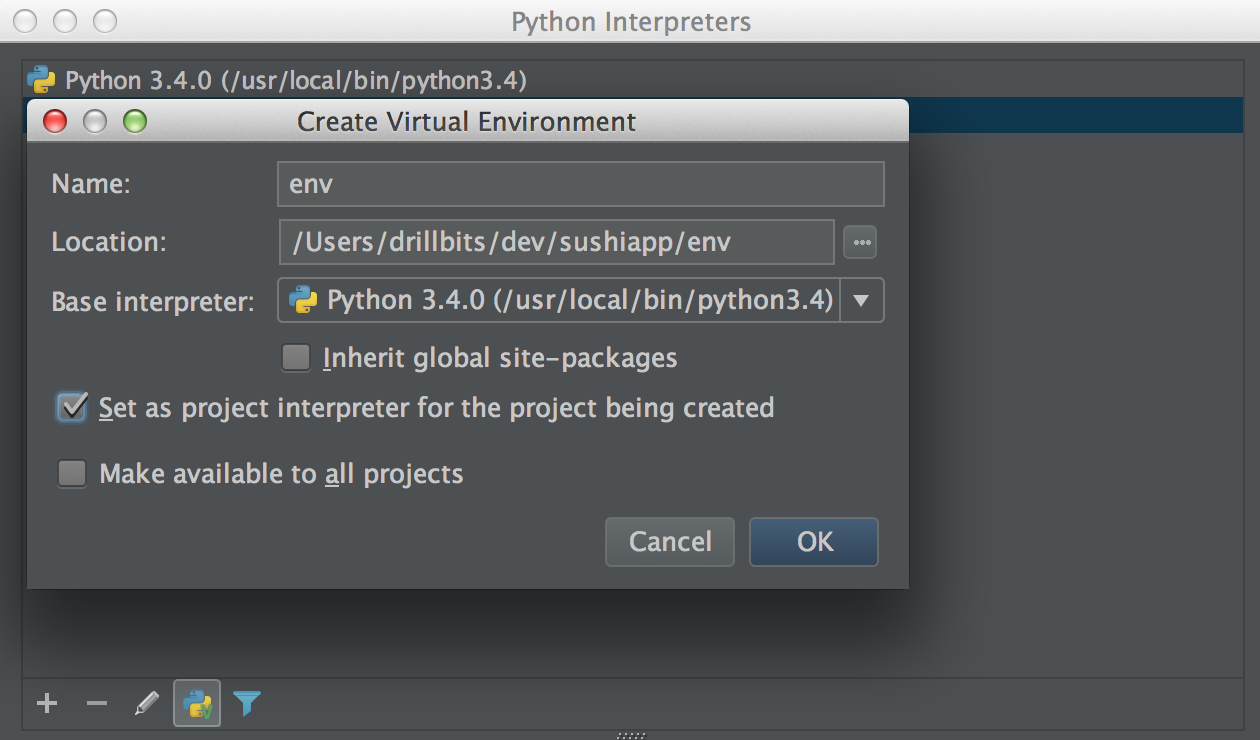Toggle the interpreter filter icon
The image size is (1260, 740).
[246, 703]
